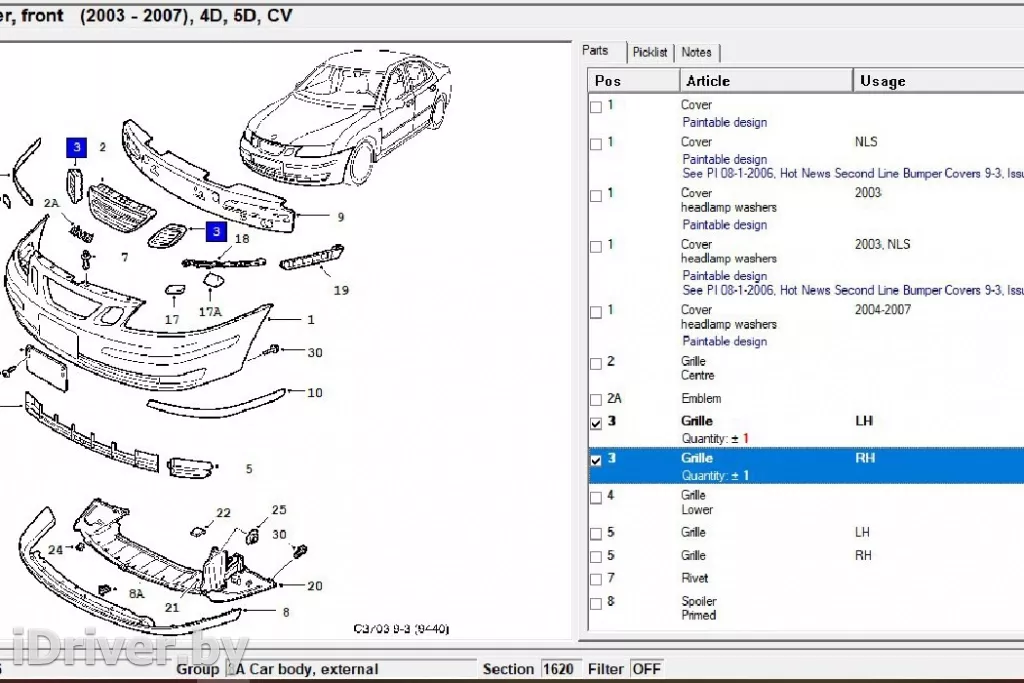Click callout number 21 in the diagram
This screenshot has width=1024, height=683.
172,608
